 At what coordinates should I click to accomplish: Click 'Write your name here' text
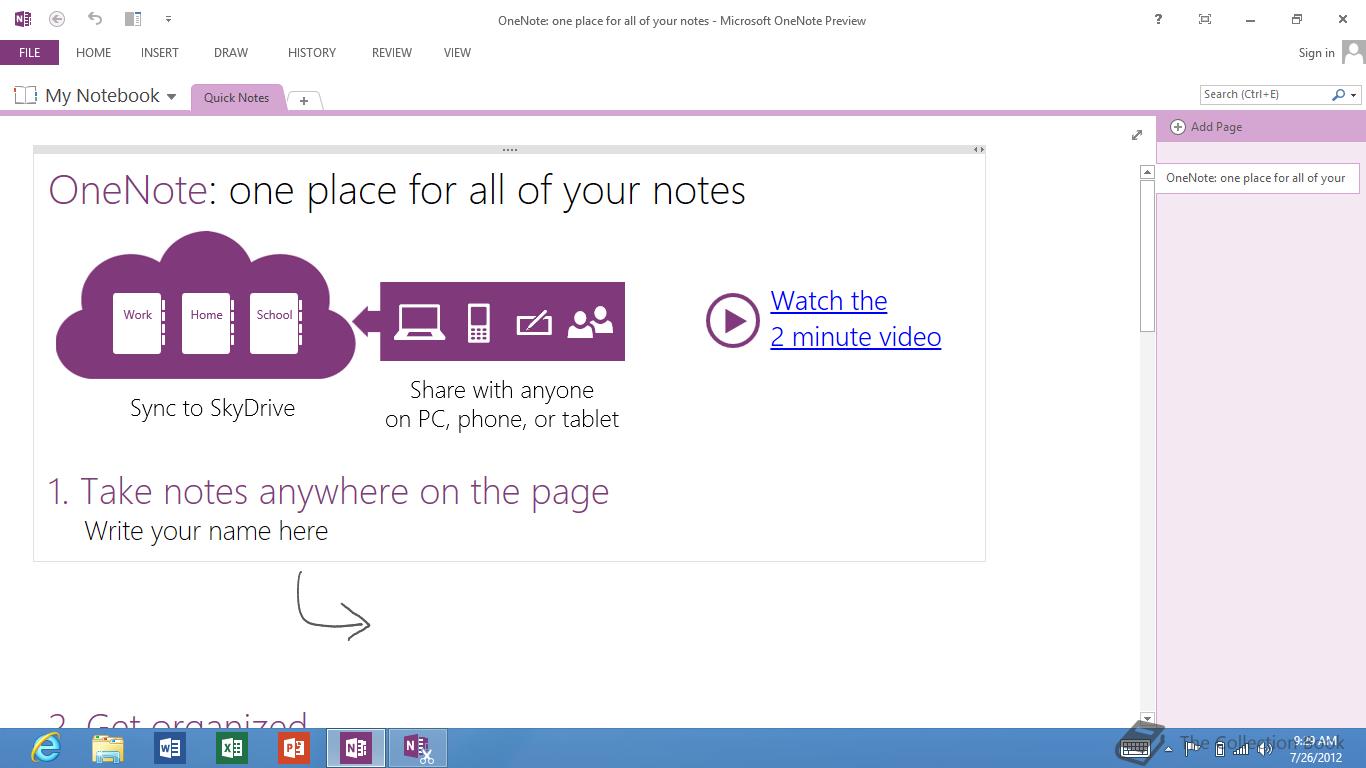tap(206, 531)
